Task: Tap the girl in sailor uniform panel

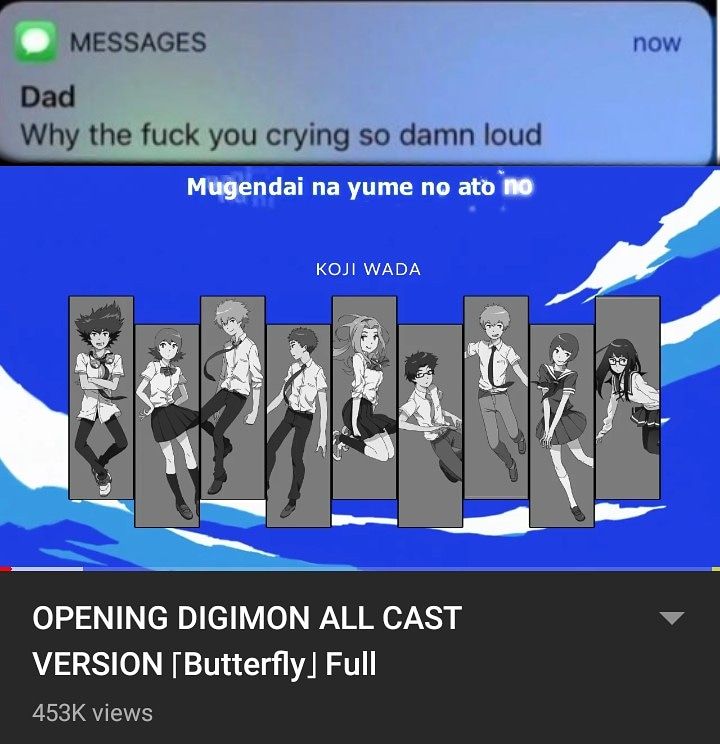Action: 561,426
